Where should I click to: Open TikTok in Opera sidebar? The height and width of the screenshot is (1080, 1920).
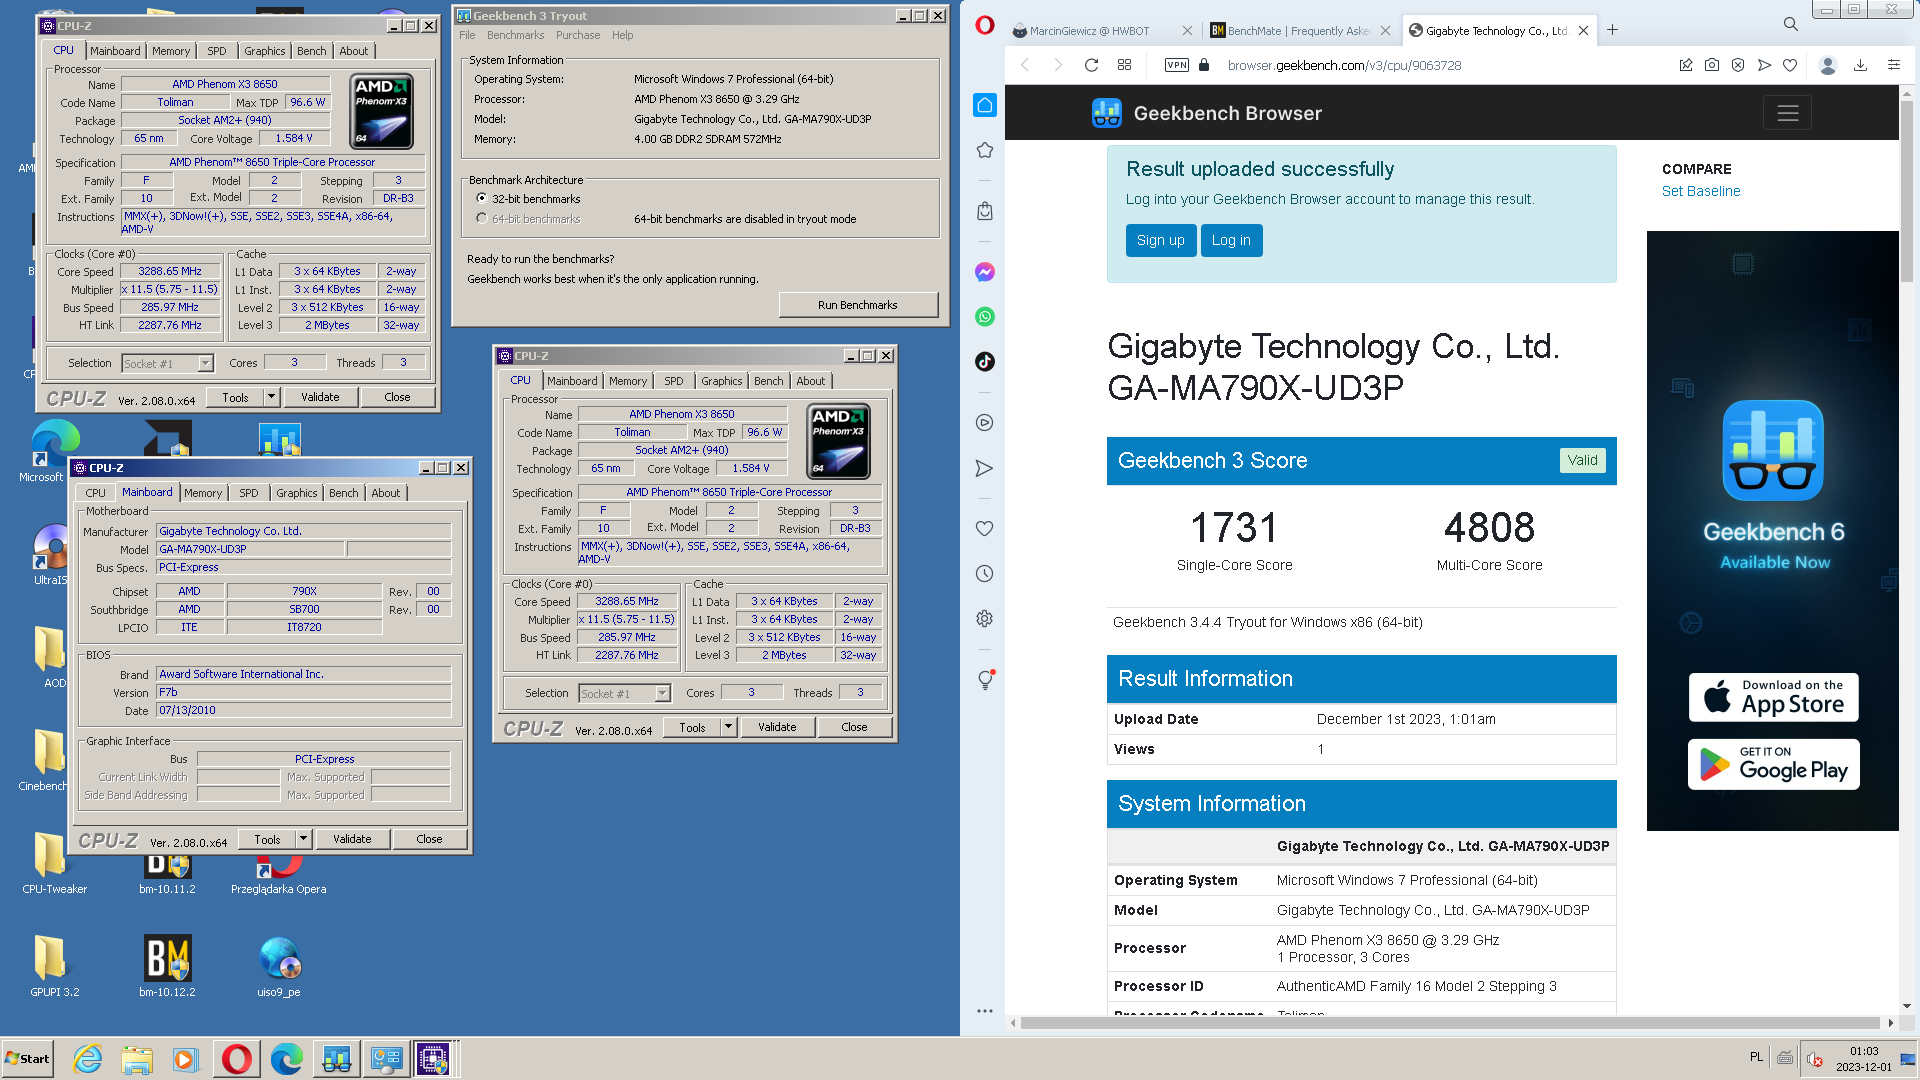point(985,362)
